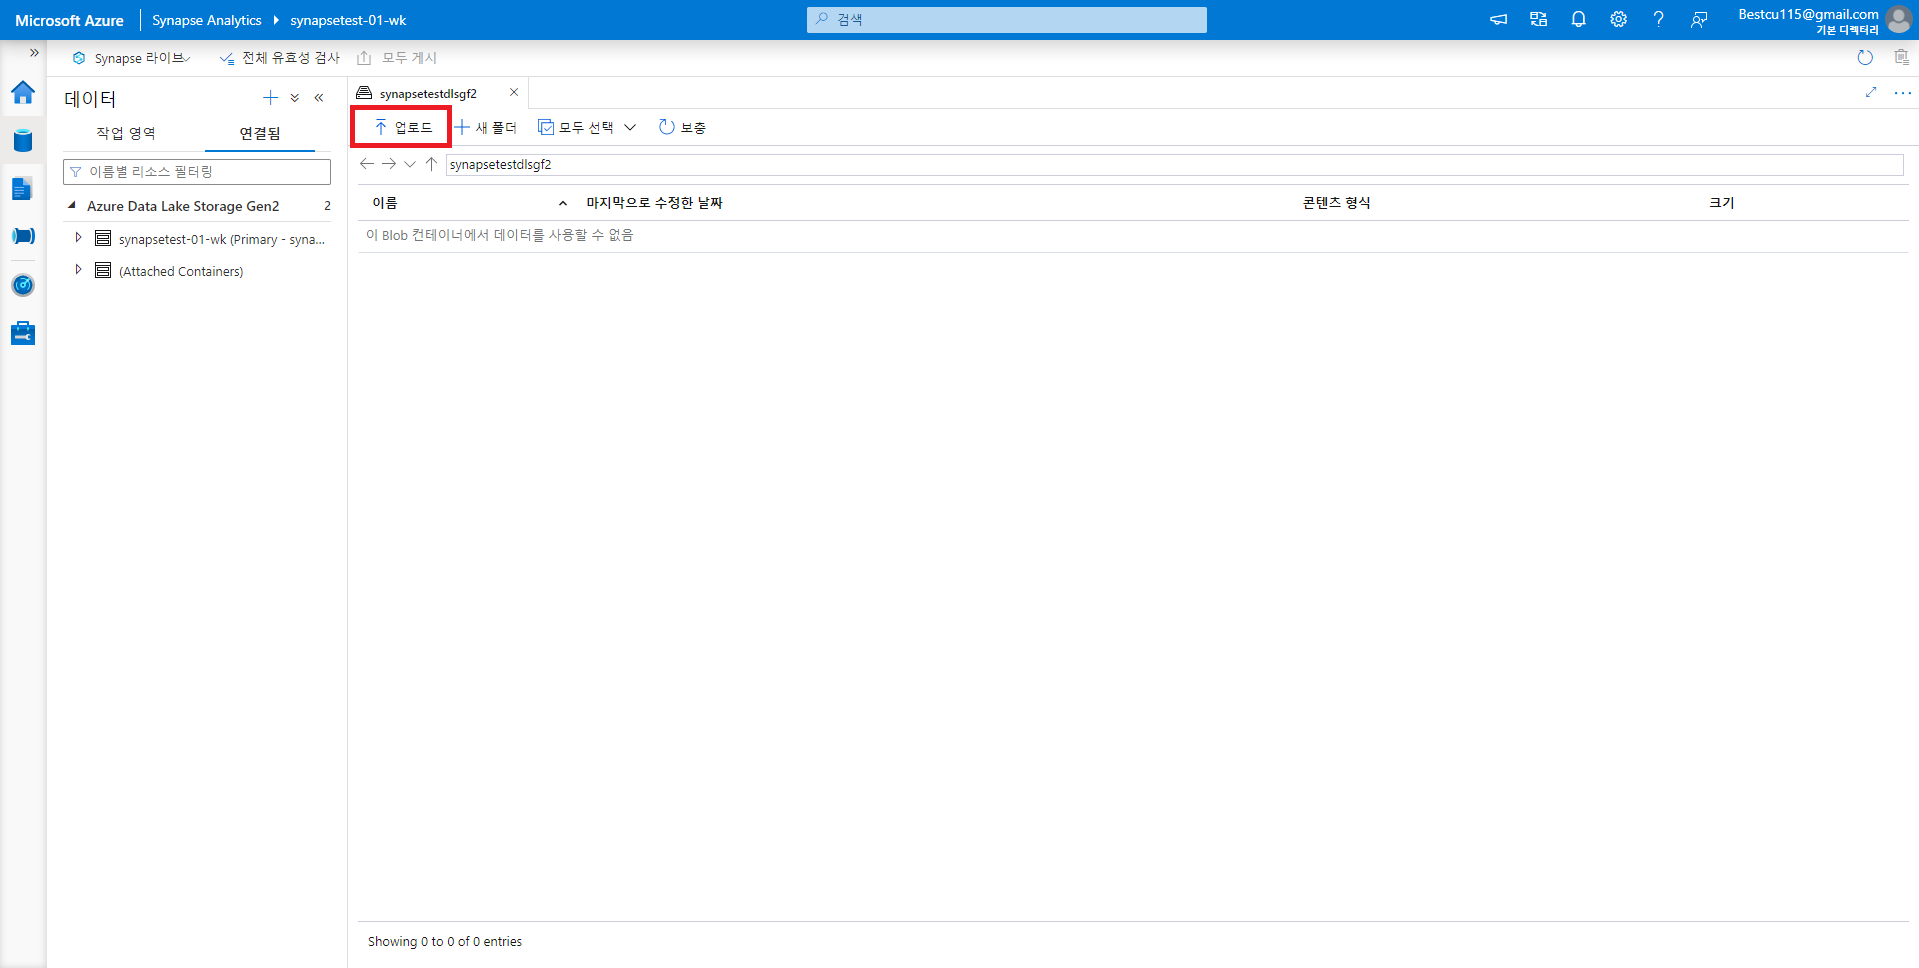Open the feedback person icon
The image size is (1919, 968).
1698,20
